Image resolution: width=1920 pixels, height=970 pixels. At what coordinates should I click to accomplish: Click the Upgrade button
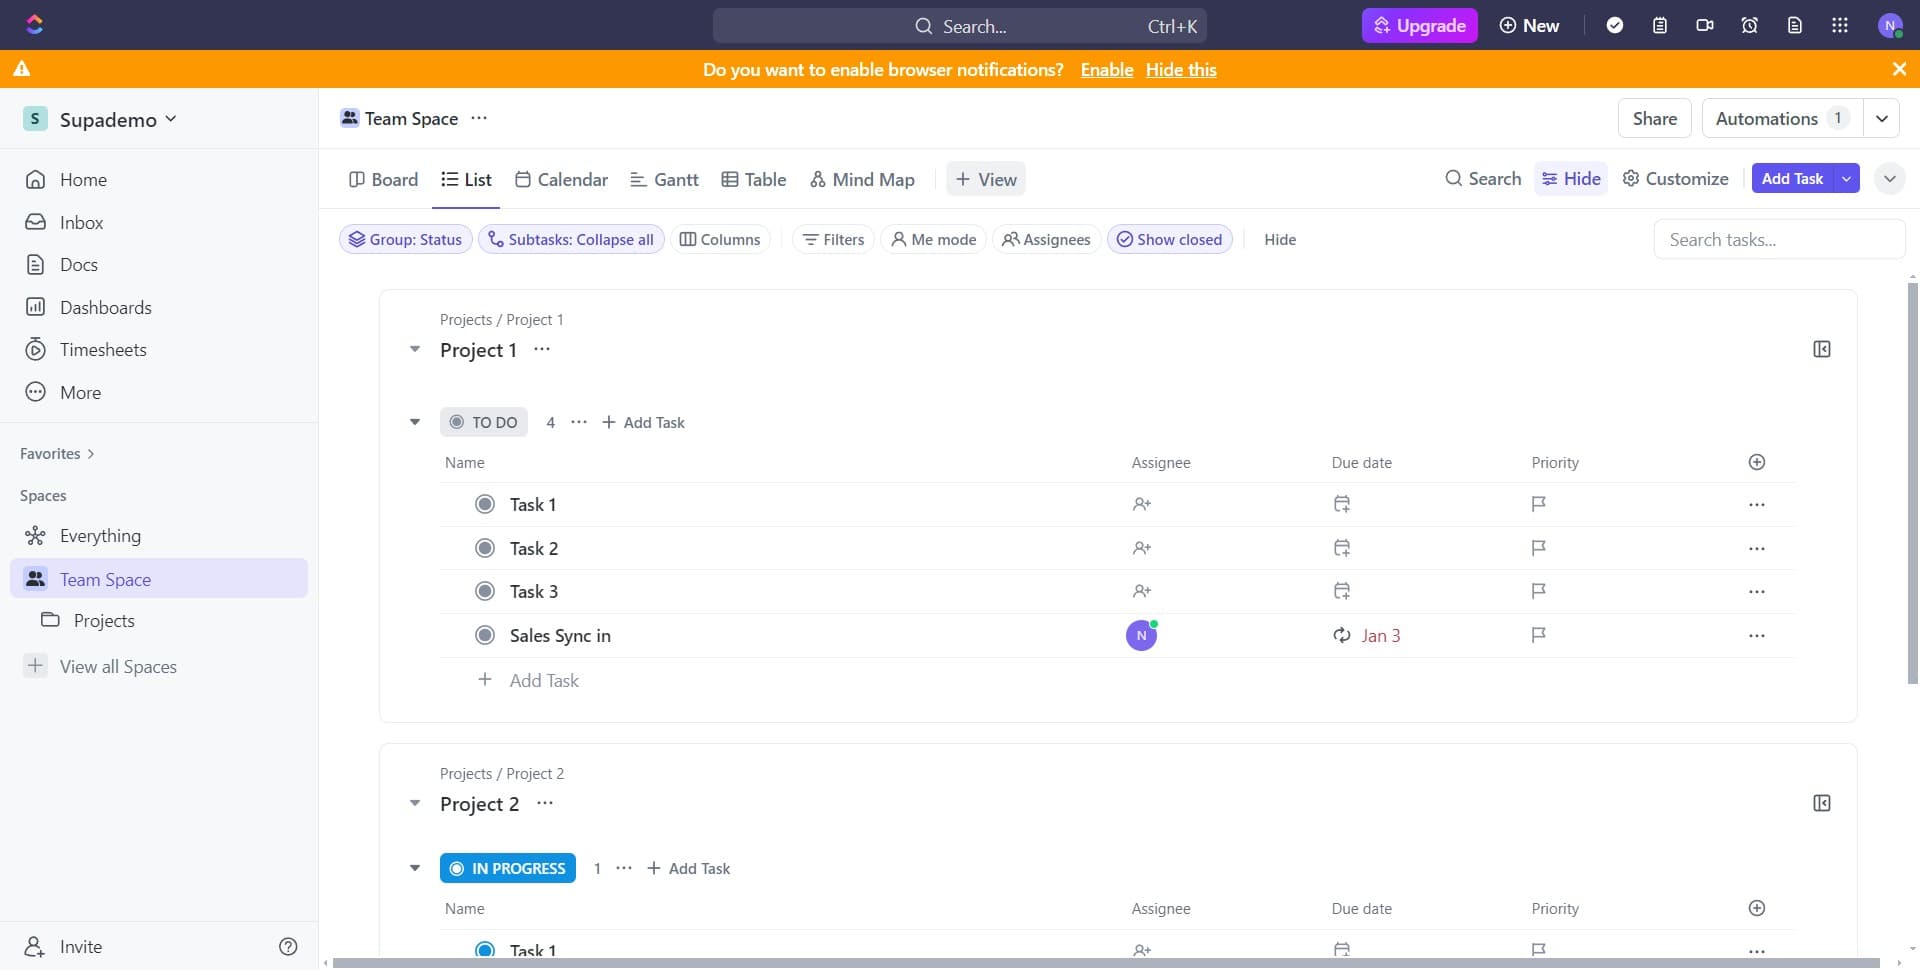[x=1419, y=25]
